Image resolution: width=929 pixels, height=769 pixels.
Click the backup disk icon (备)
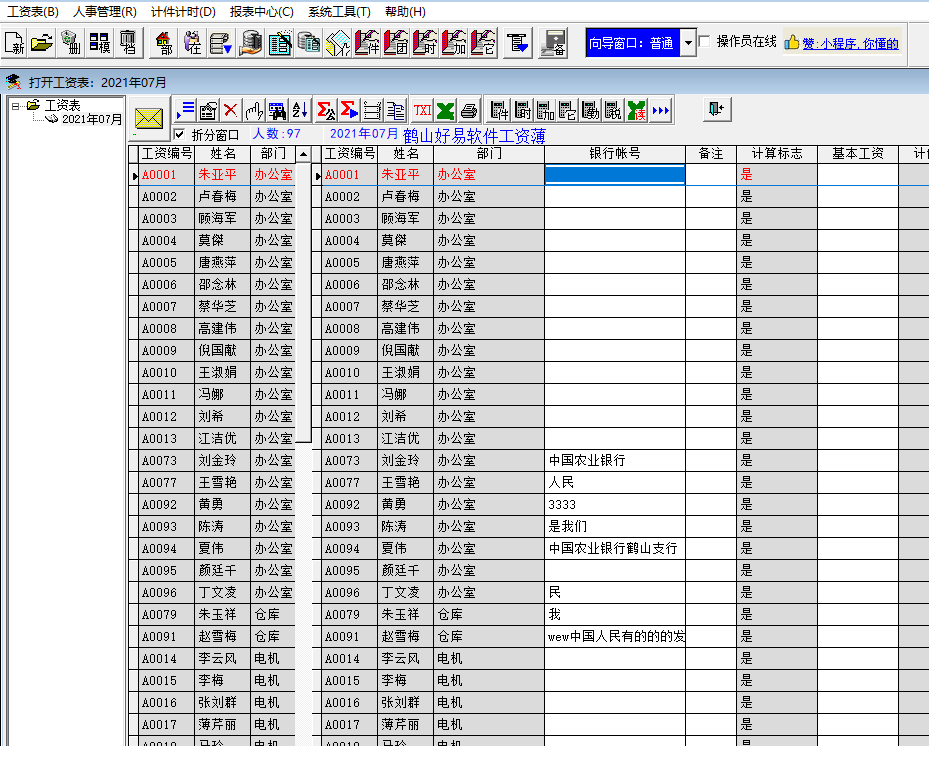554,43
